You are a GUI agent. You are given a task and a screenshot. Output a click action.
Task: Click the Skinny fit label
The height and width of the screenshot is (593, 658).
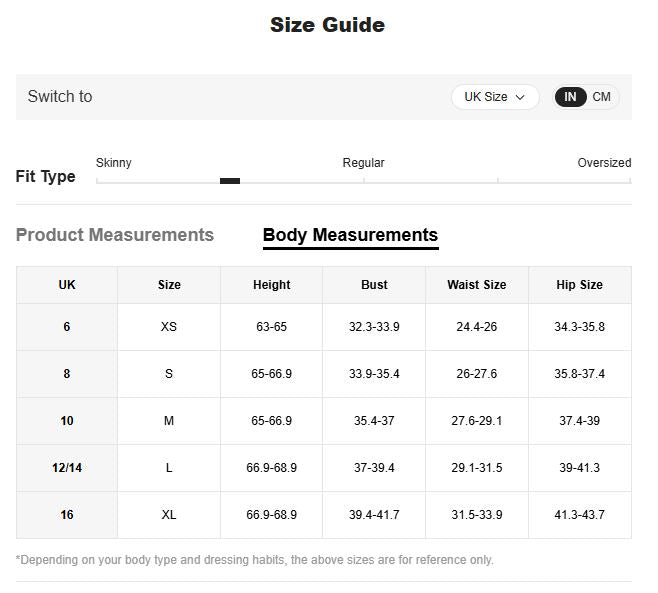(114, 163)
